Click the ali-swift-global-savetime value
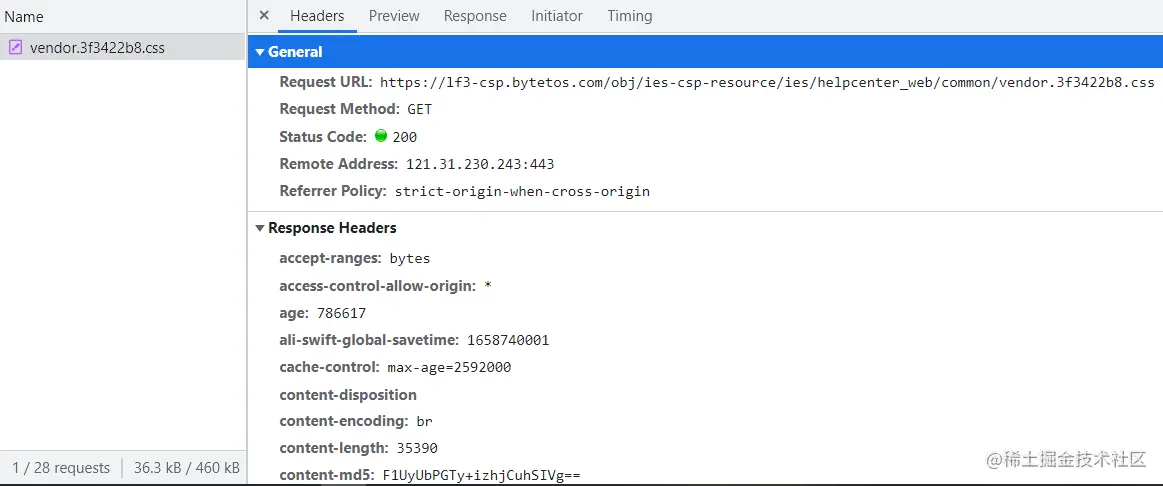1163x486 pixels. pyautogui.click(x=507, y=340)
